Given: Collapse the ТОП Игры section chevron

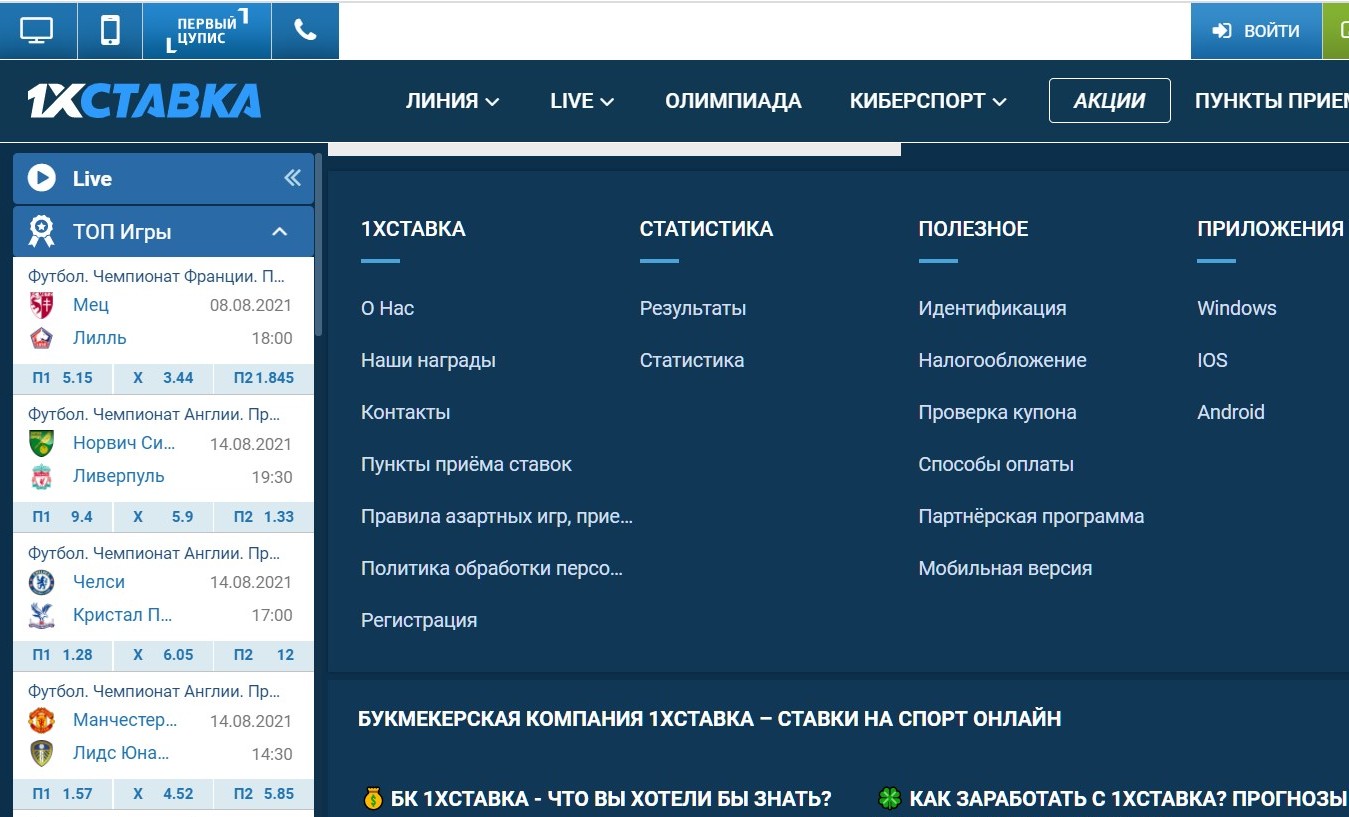Looking at the screenshot, I should tap(280, 232).
